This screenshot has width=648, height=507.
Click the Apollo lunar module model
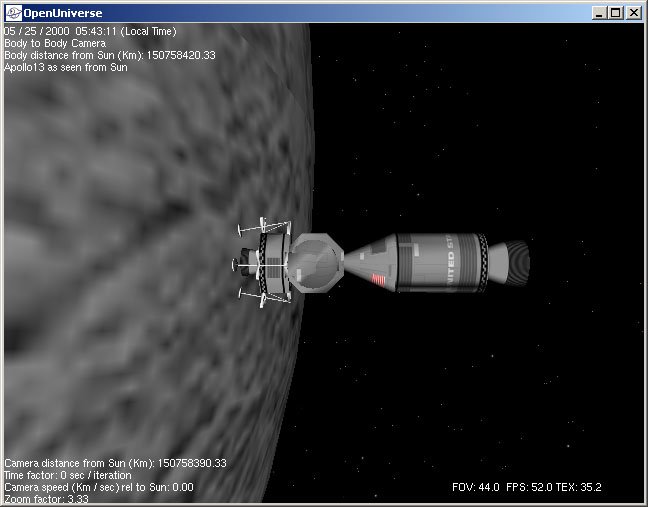[287, 262]
